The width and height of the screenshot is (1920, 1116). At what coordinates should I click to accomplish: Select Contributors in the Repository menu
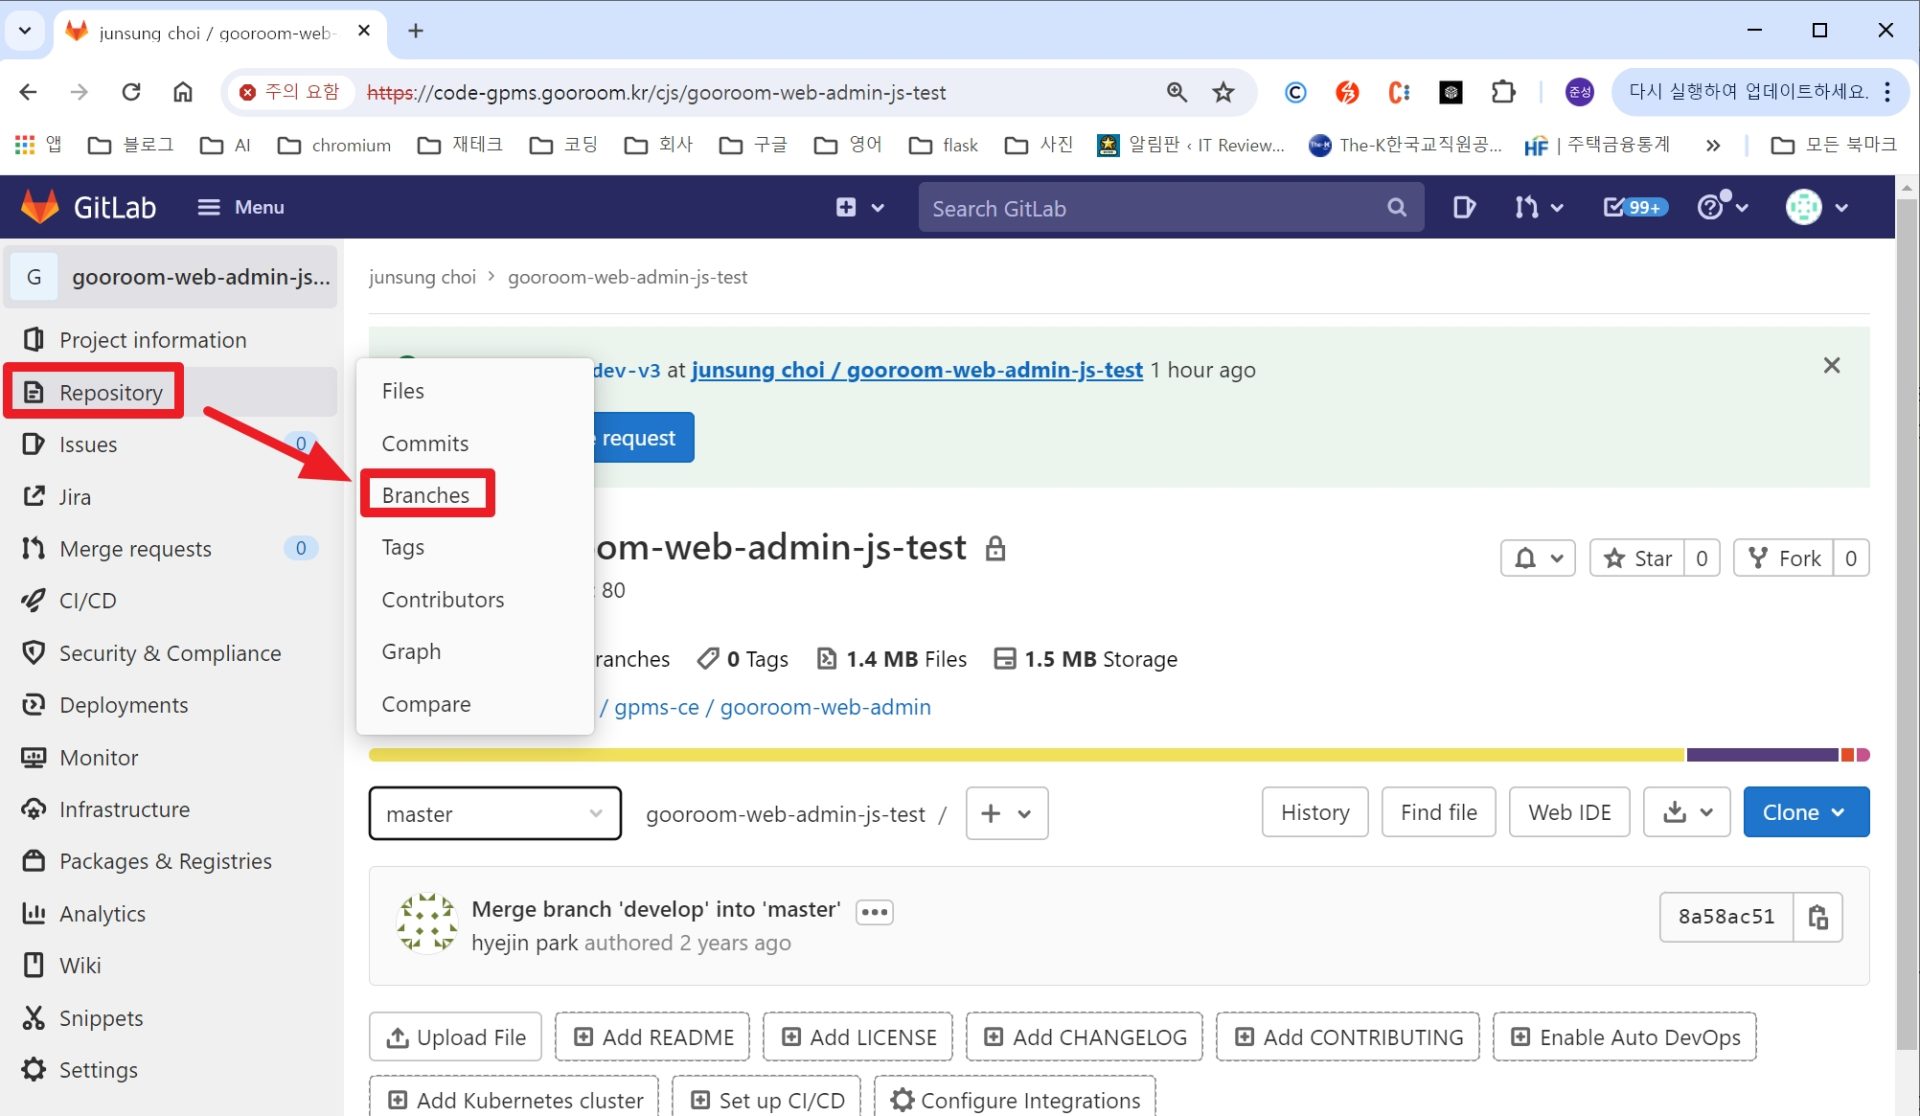point(443,599)
